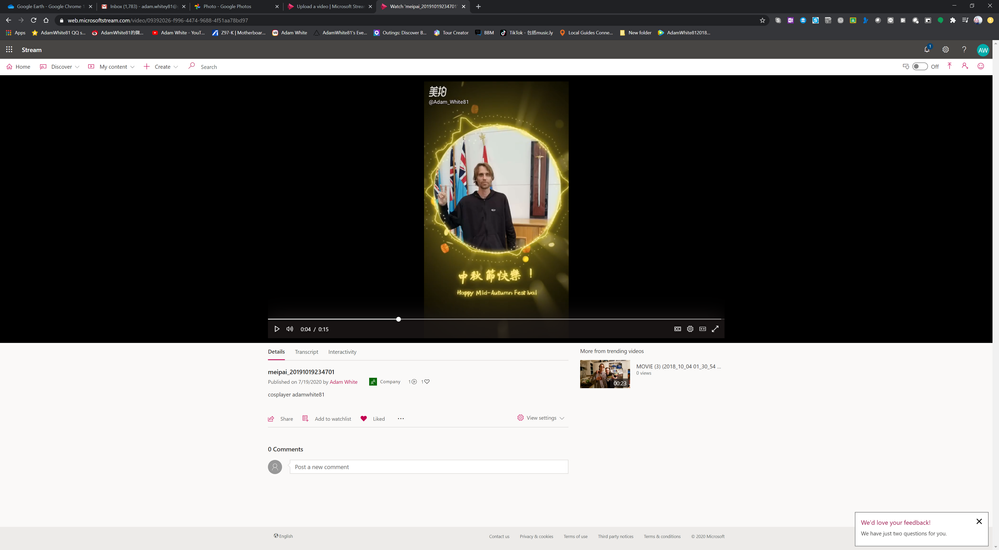The image size is (999, 550).
Task: Open Stream settings gear in header
Action: (x=945, y=49)
